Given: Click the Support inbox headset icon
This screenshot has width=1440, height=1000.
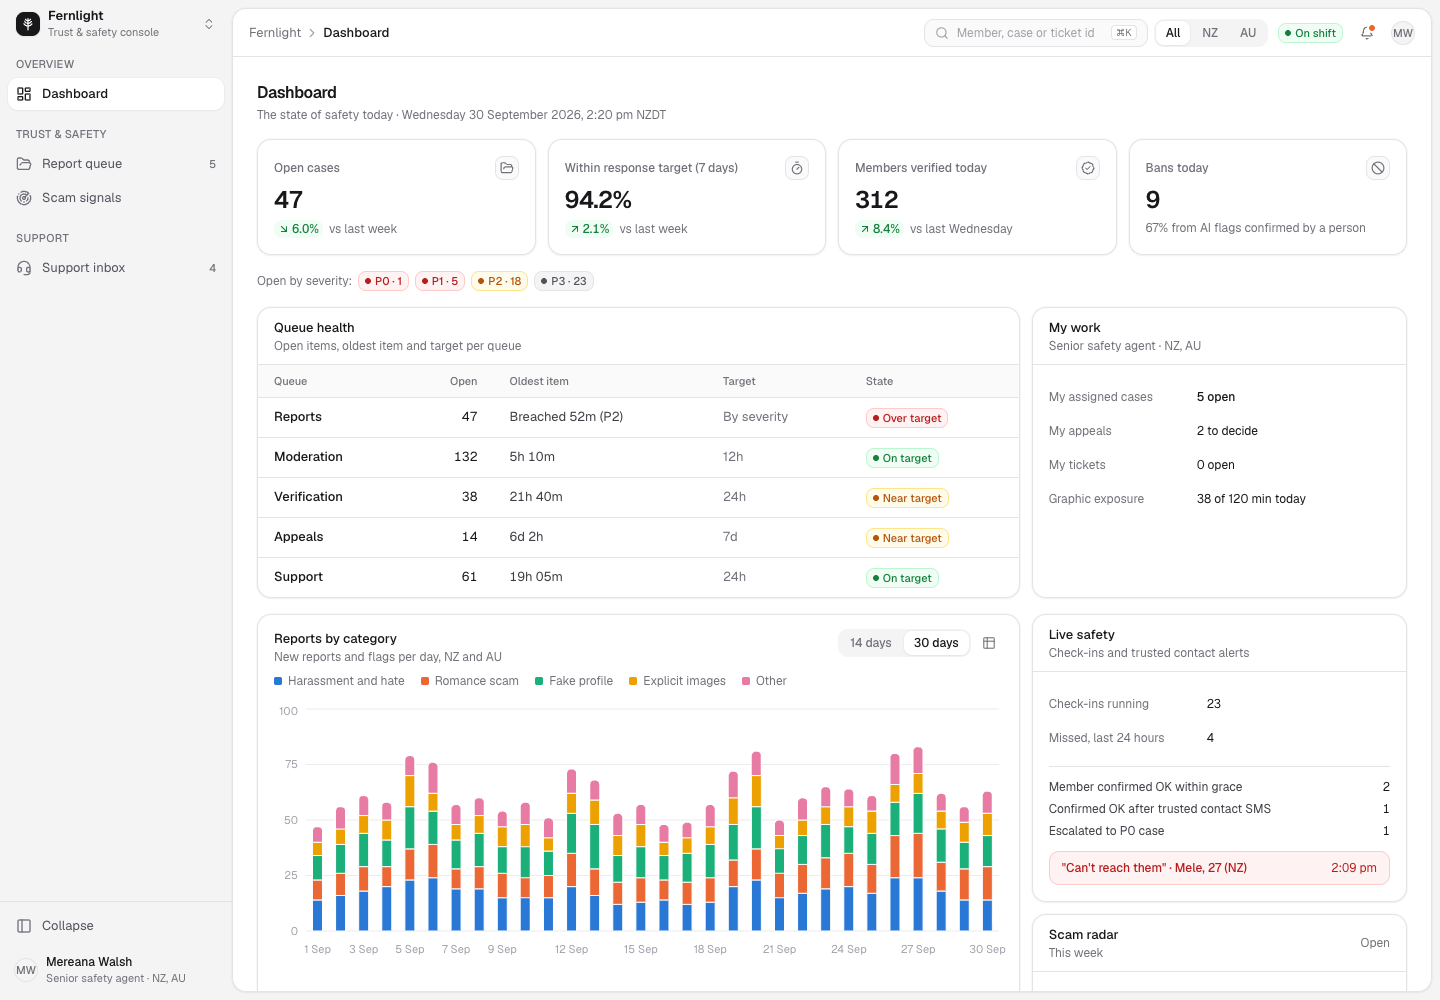Looking at the screenshot, I should tap(24, 268).
